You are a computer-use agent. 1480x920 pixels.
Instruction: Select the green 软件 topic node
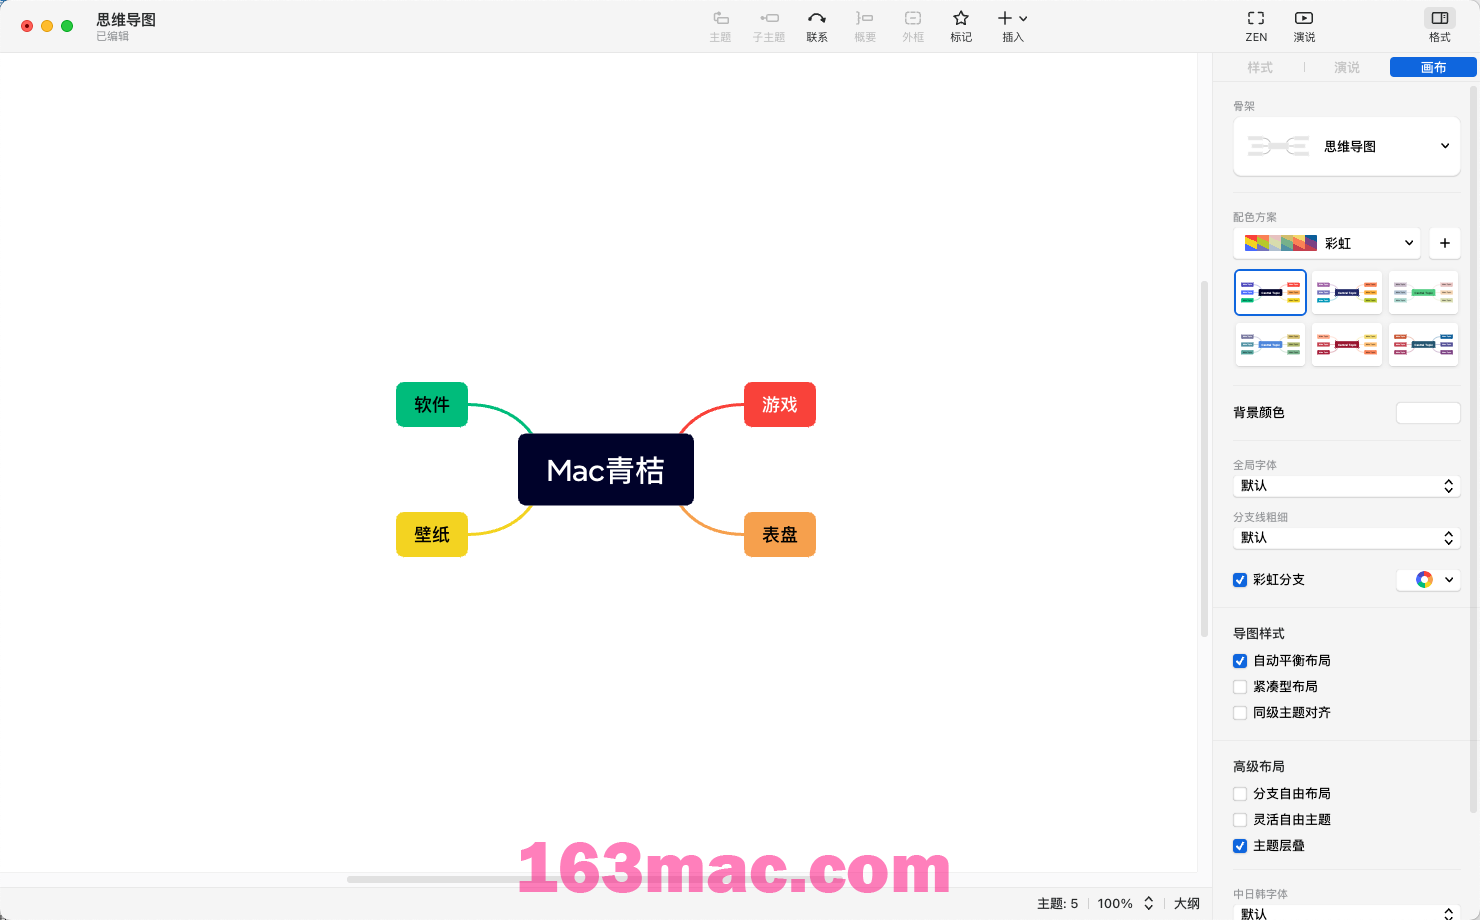tap(432, 404)
